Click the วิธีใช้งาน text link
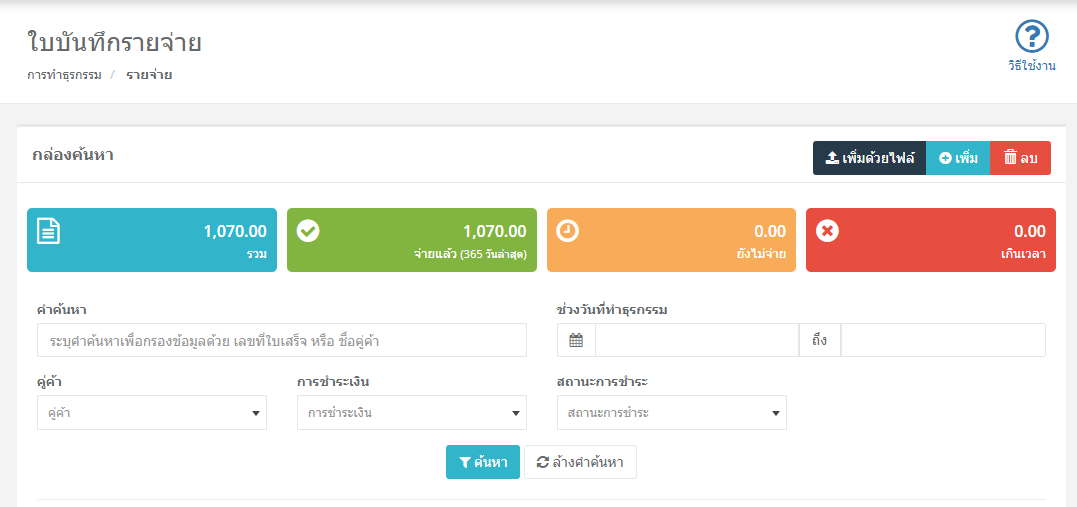Screen dimensions: 1077x507 click(1032, 66)
